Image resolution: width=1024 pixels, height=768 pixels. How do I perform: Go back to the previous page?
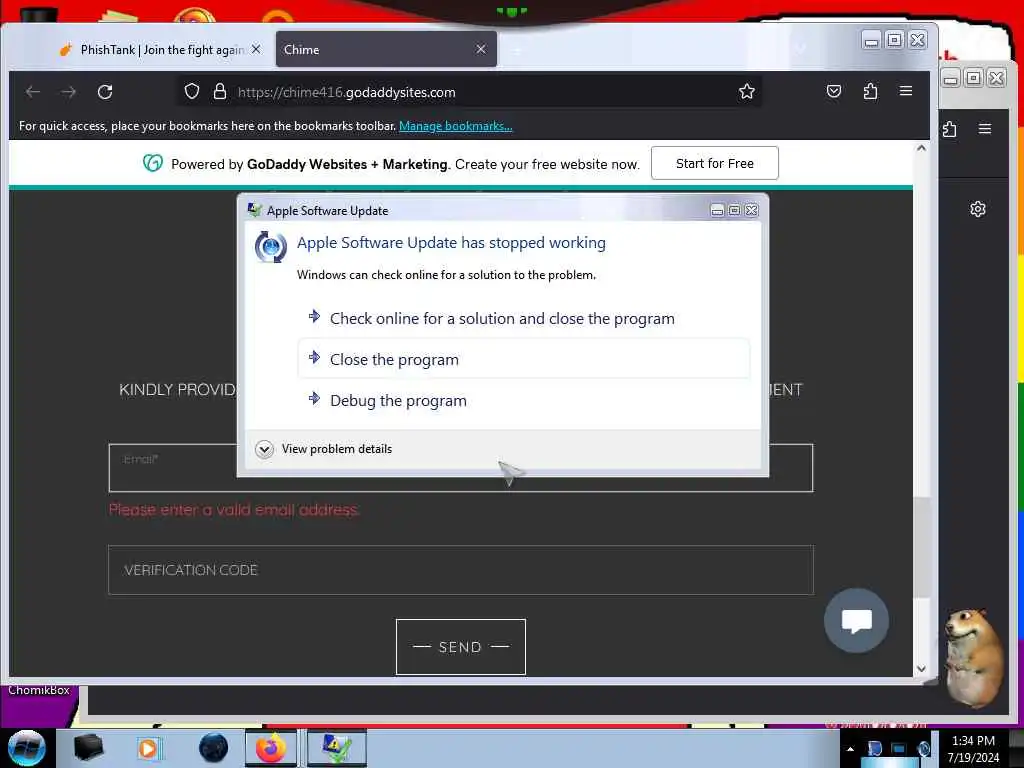pos(33,92)
